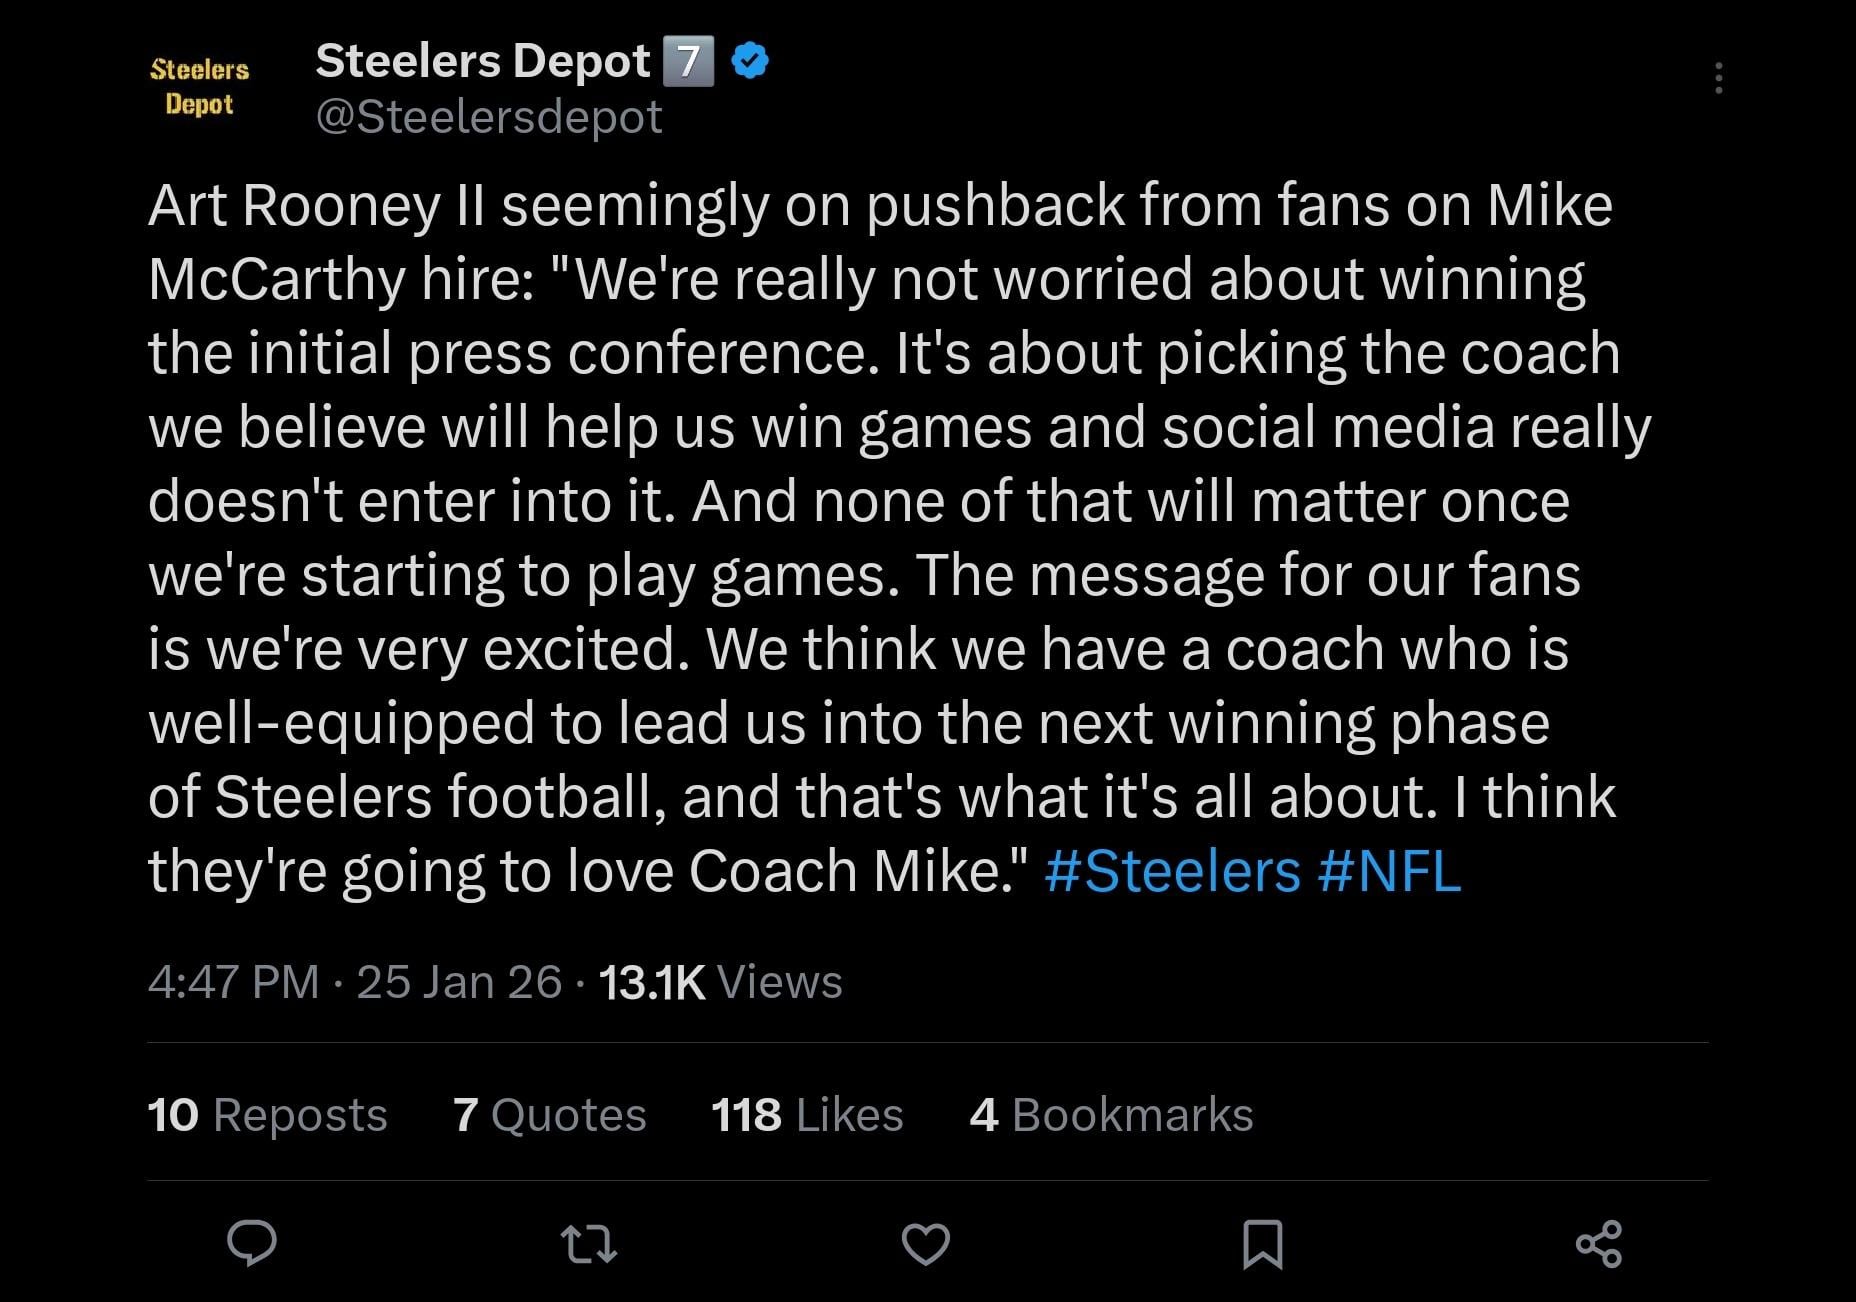The image size is (1856, 1302).
Task: Open the #Steelers hashtag
Action: click(1171, 871)
